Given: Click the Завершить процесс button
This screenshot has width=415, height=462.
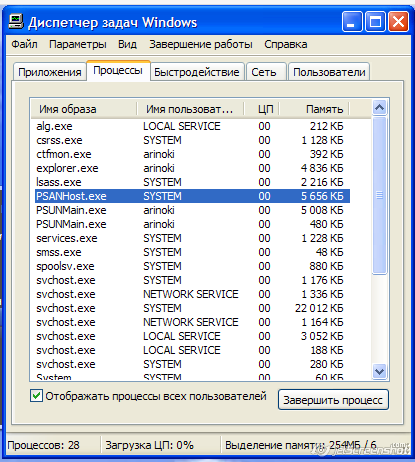Looking at the screenshot, I should (333, 400).
